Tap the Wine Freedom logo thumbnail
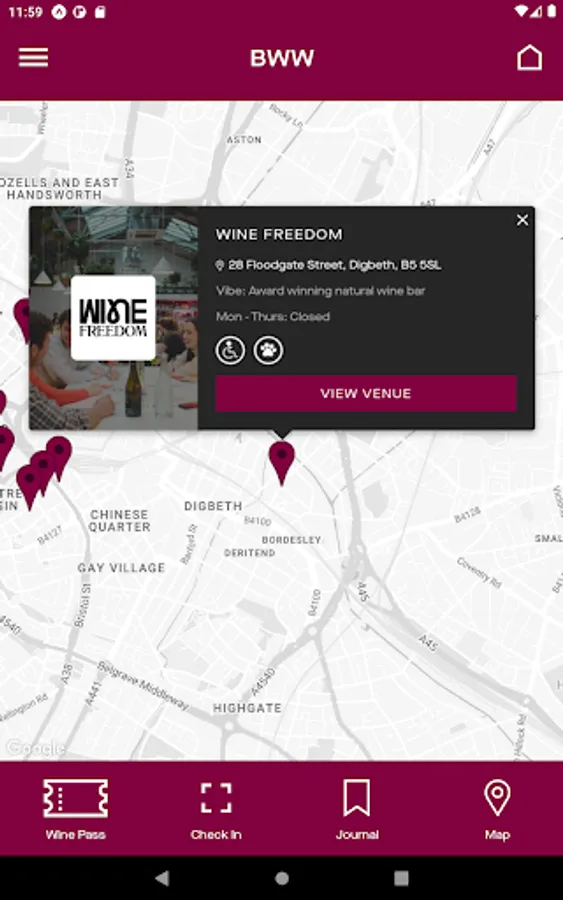 (113, 317)
